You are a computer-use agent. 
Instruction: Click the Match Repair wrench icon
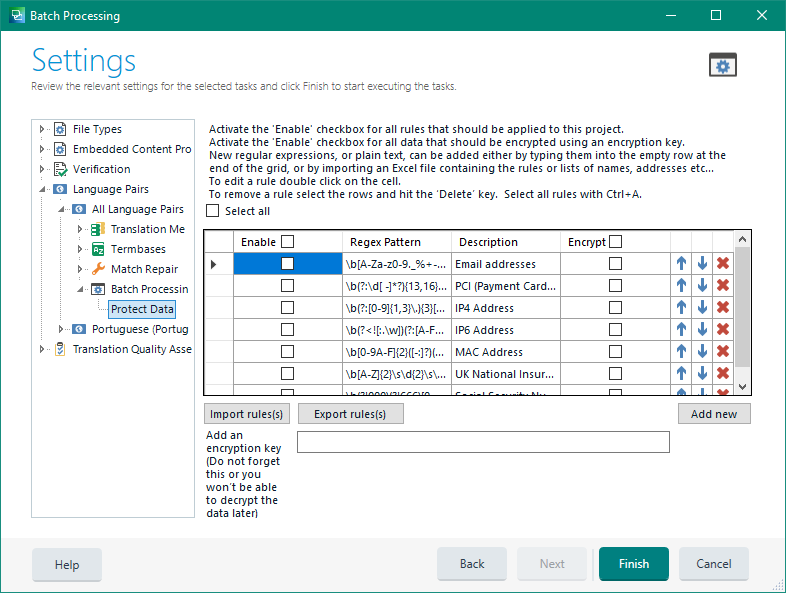click(x=98, y=269)
